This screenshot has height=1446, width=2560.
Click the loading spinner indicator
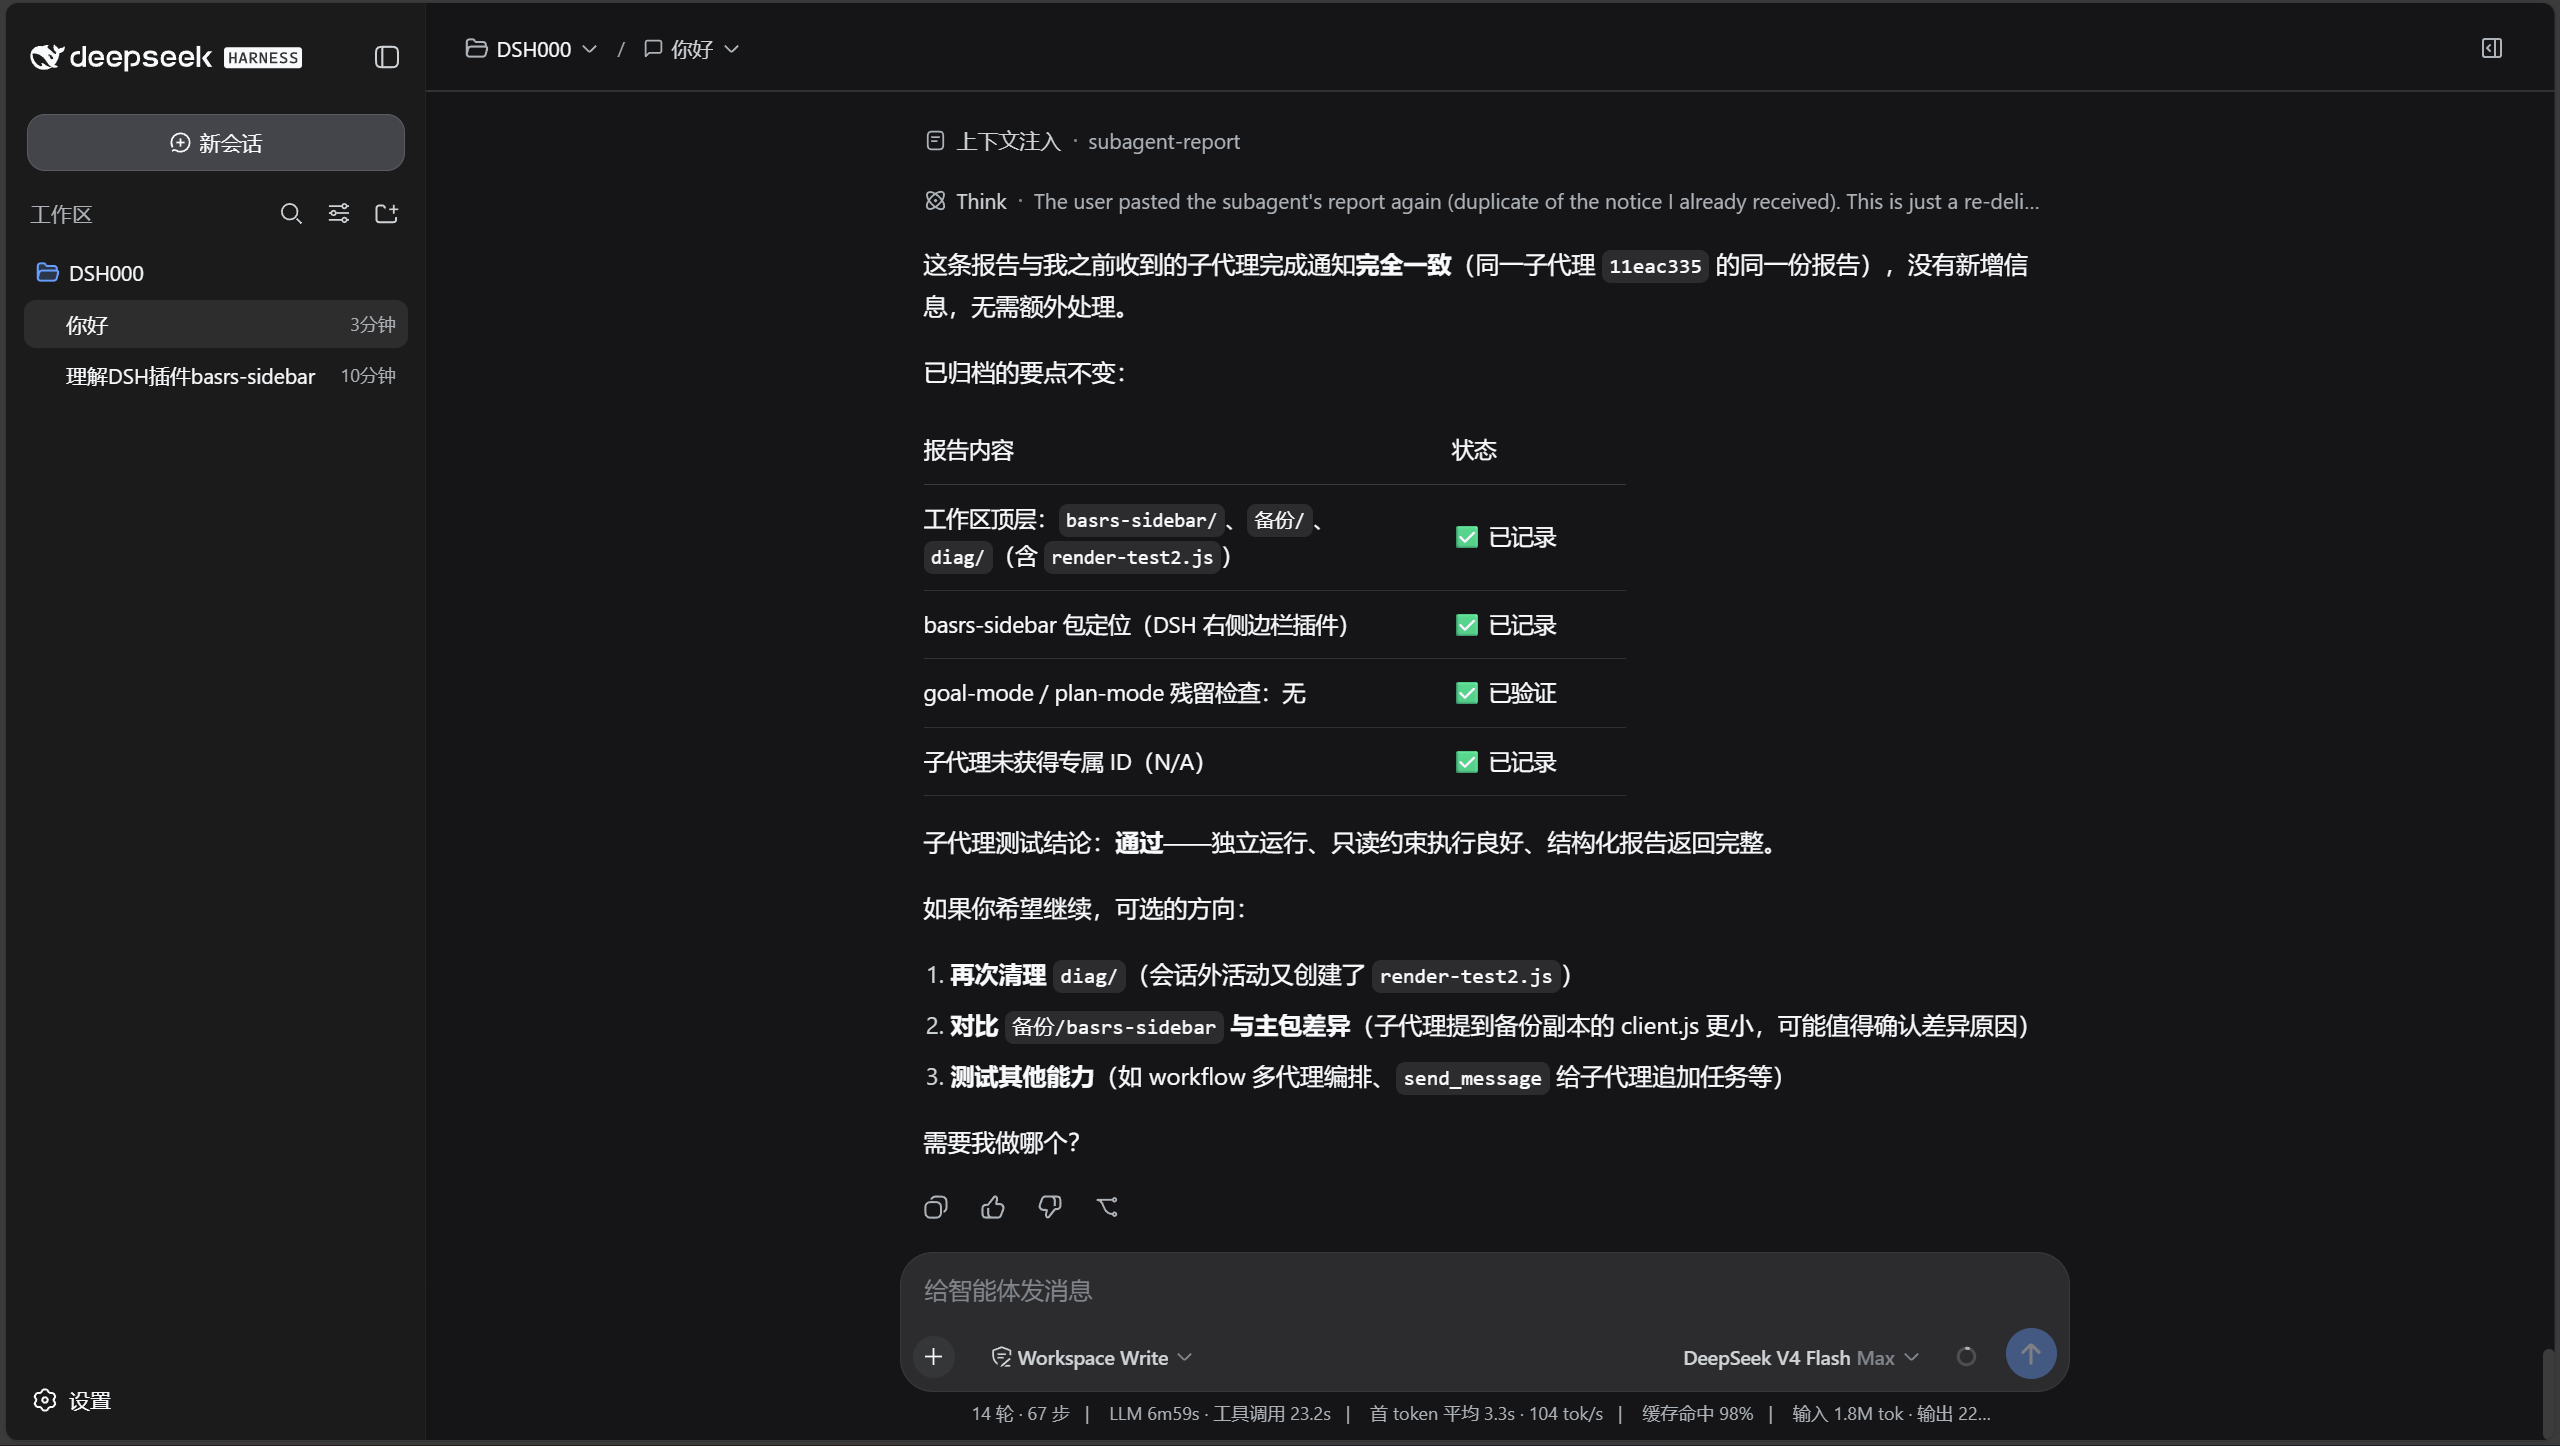(x=1966, y=1357)
